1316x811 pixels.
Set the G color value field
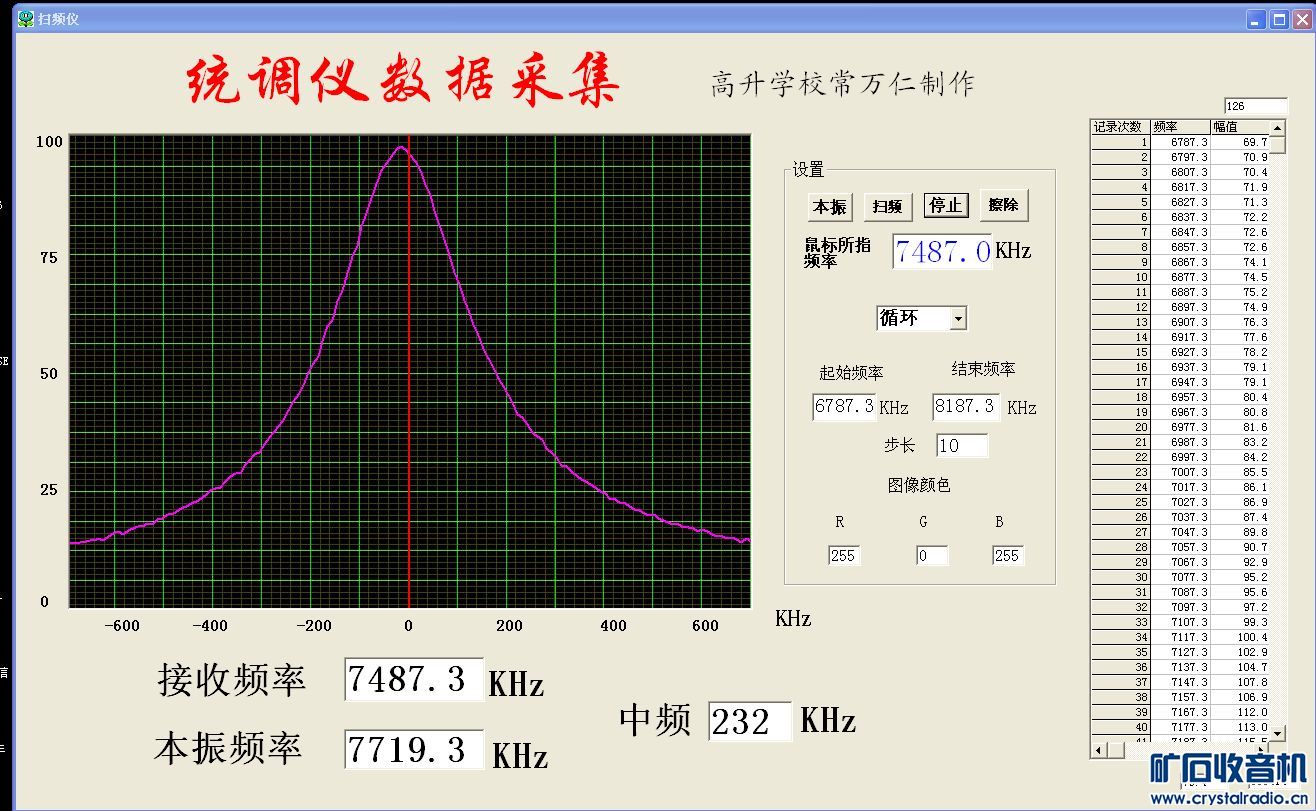pyautogui.click(x=932, y=555)
